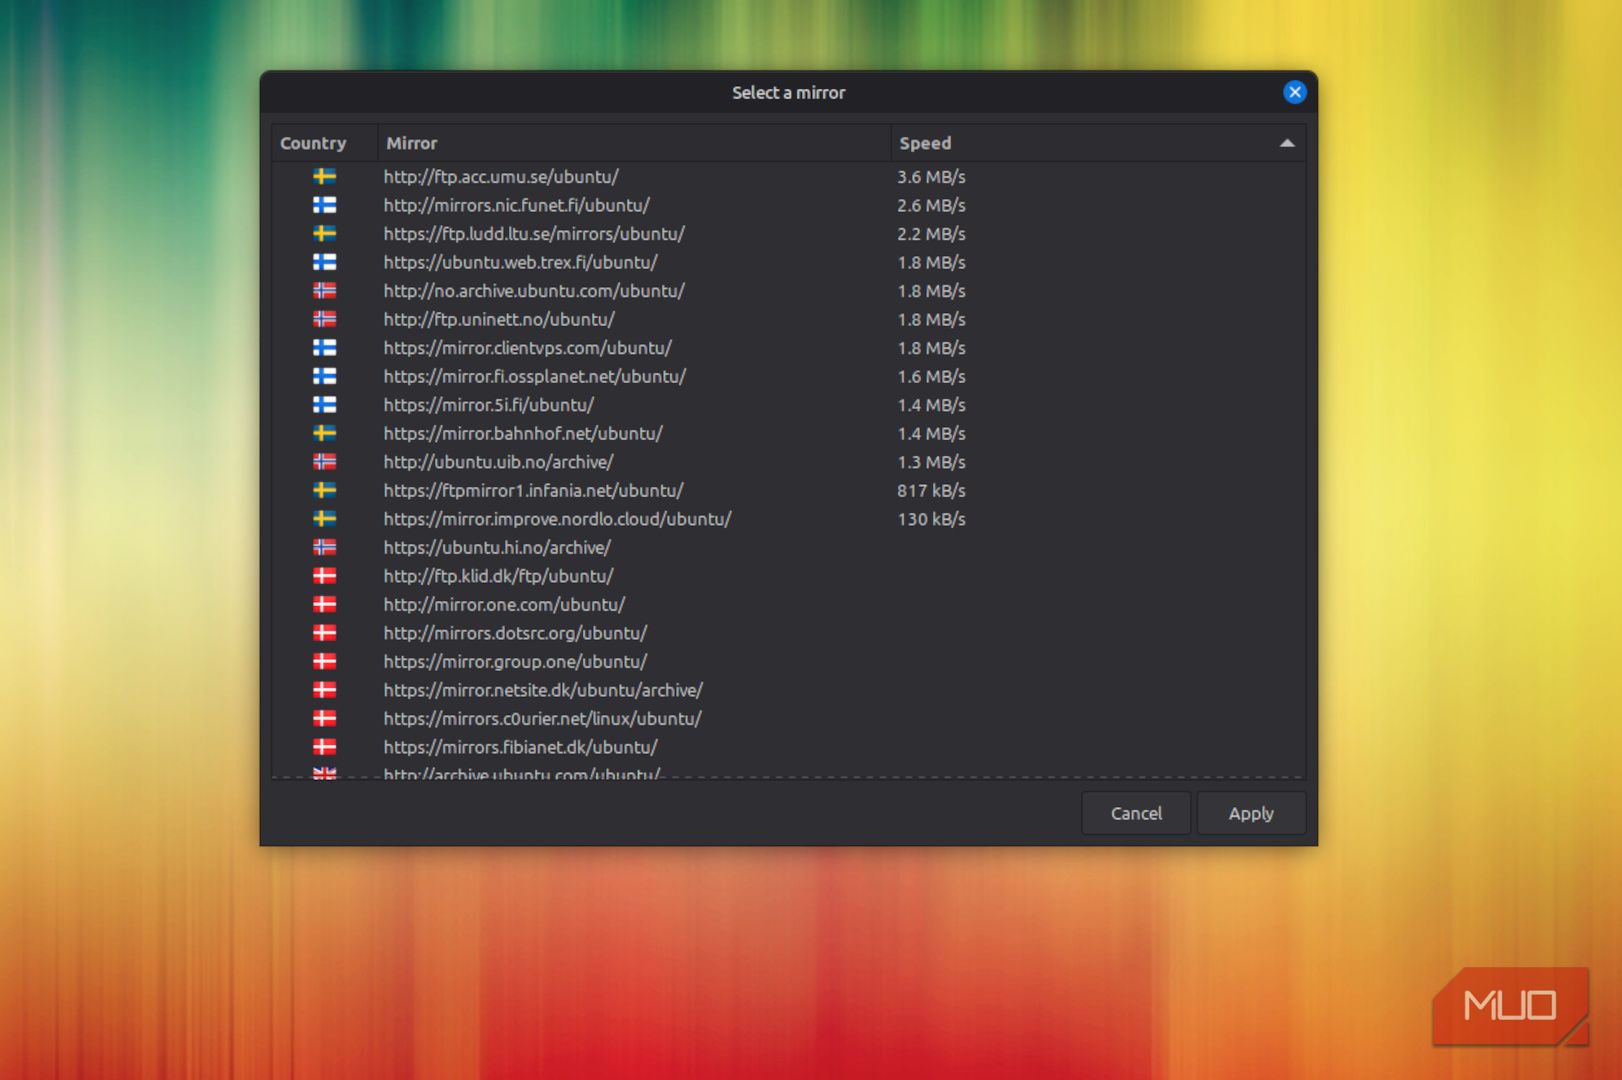Click the Swedish flag beside mirror.improve.nordlo.cloud
The image size is (1622, 1080).
[x=324, y=519]
